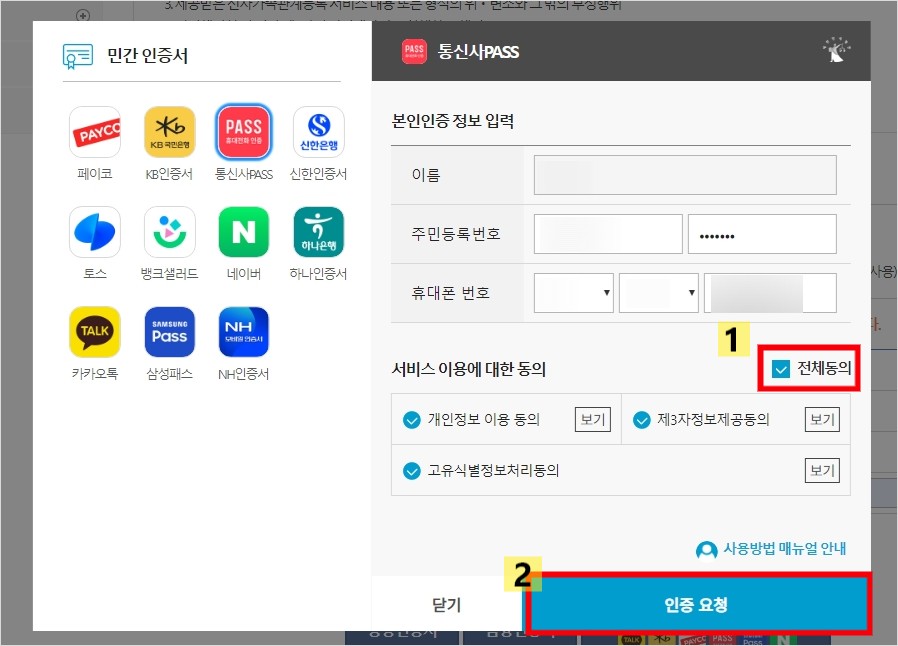Click the 네이버 label
898x646 pixels.
(244, 274)
